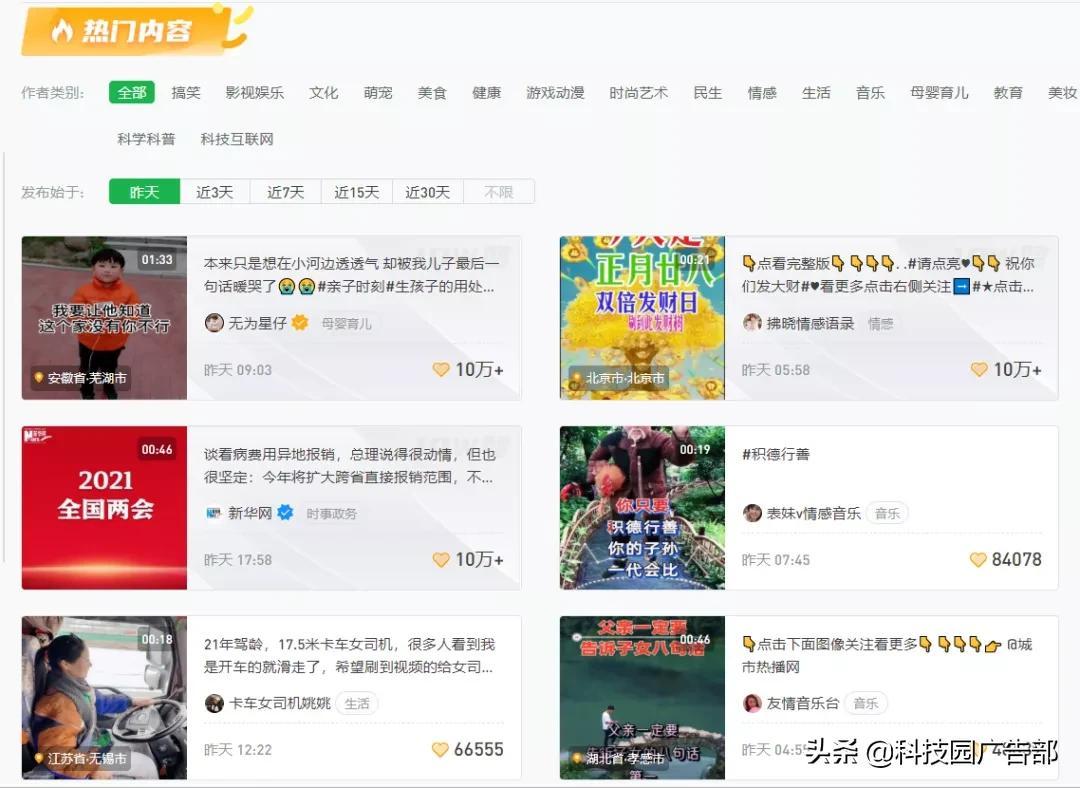Screen dimensions: 1080x788
Task: Open author name 新华网
Action: (x=250, y=513)
